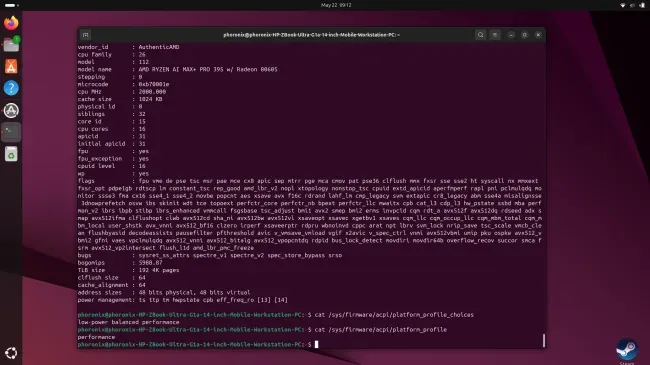Open Activities workspace indicator in top bar
Screen dimensions: 650x365
11,5
